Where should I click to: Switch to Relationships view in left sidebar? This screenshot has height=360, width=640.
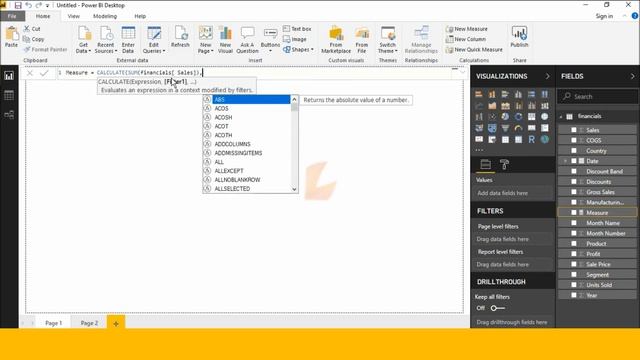point(9,115)
